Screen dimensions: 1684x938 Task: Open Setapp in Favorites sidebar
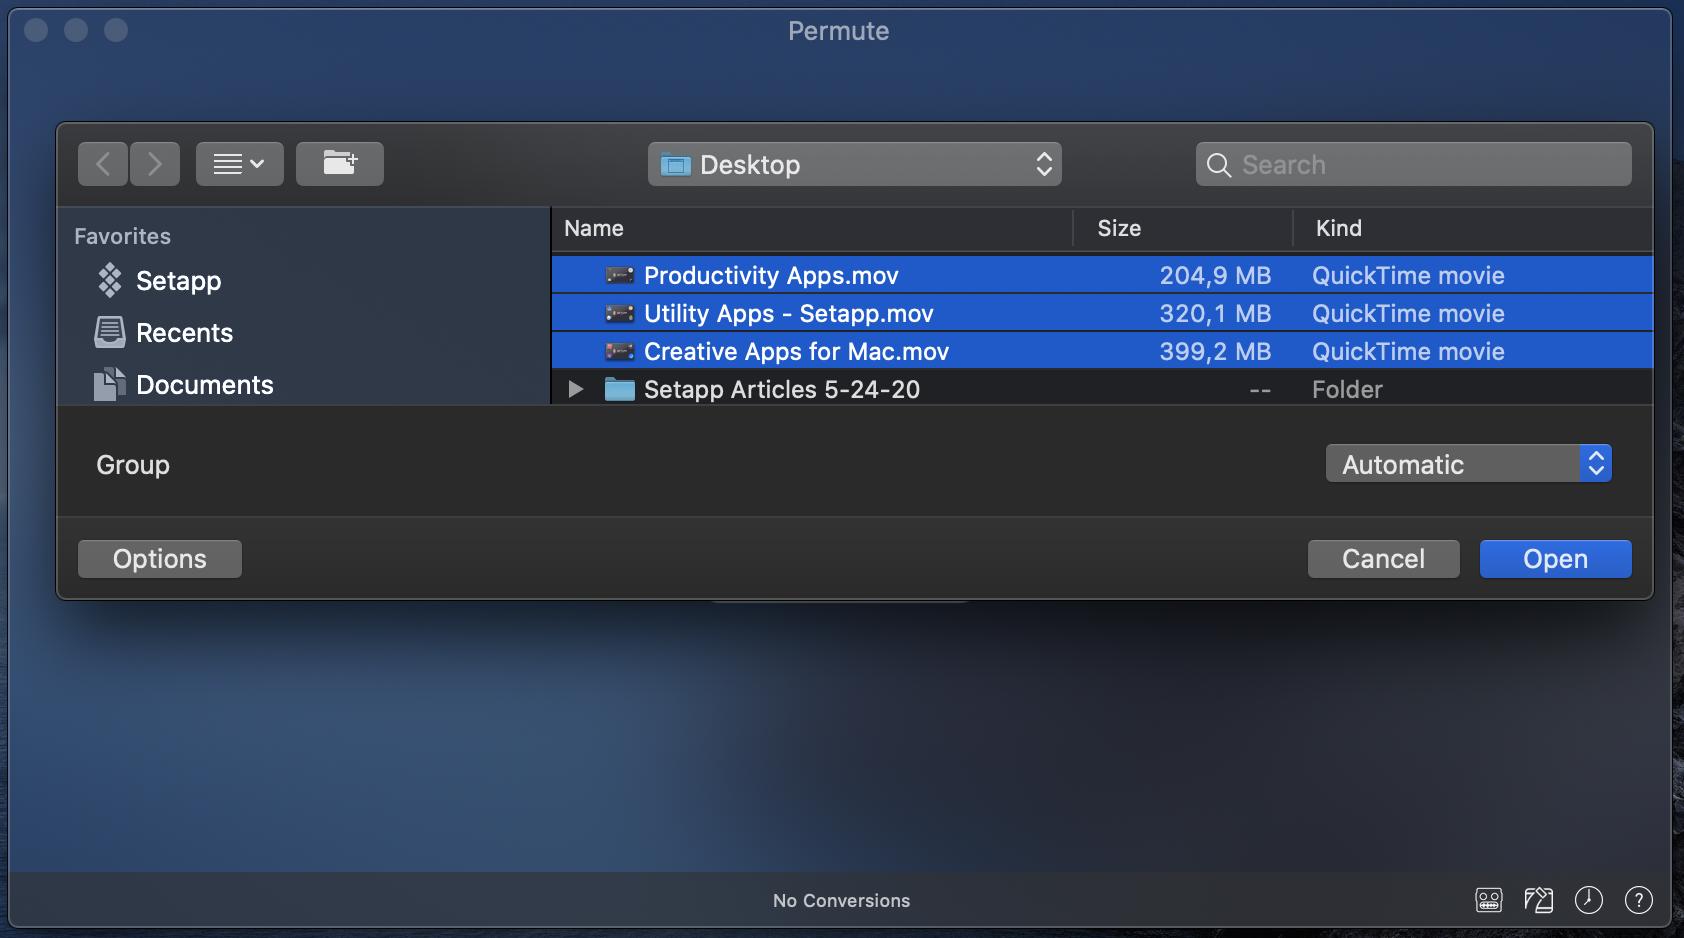point(178,281)
